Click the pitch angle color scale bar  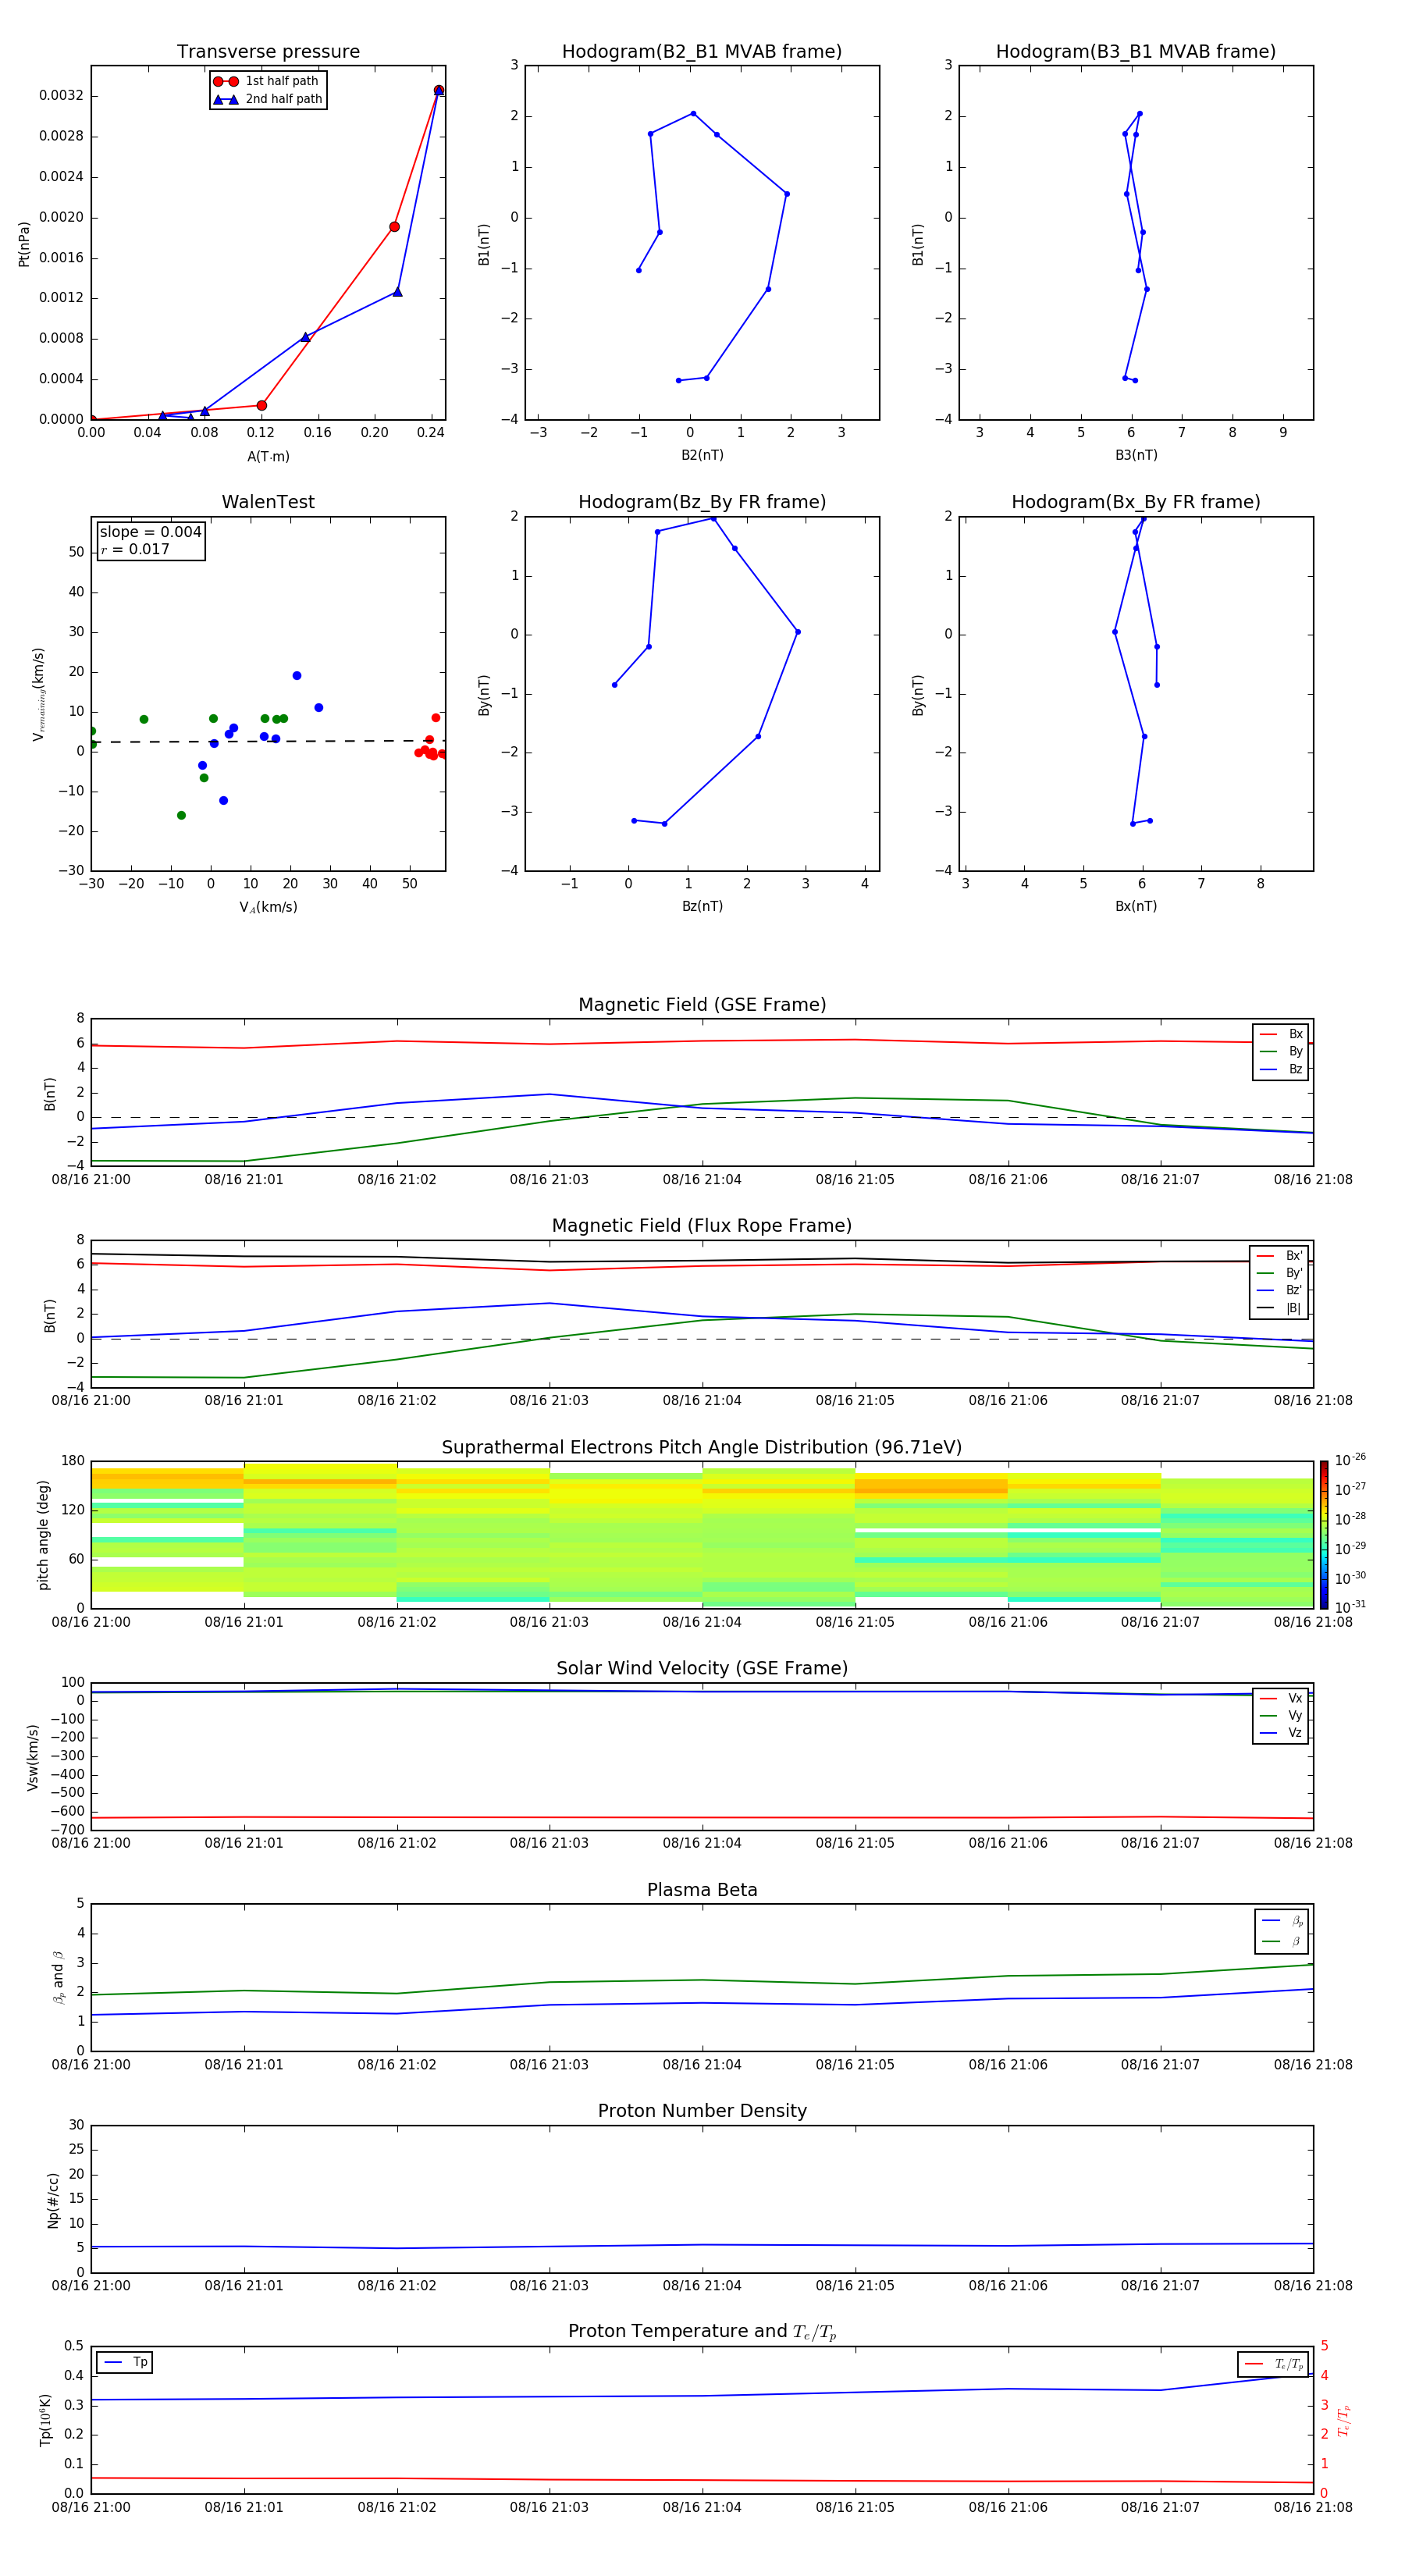(x=1324, y=1534)
